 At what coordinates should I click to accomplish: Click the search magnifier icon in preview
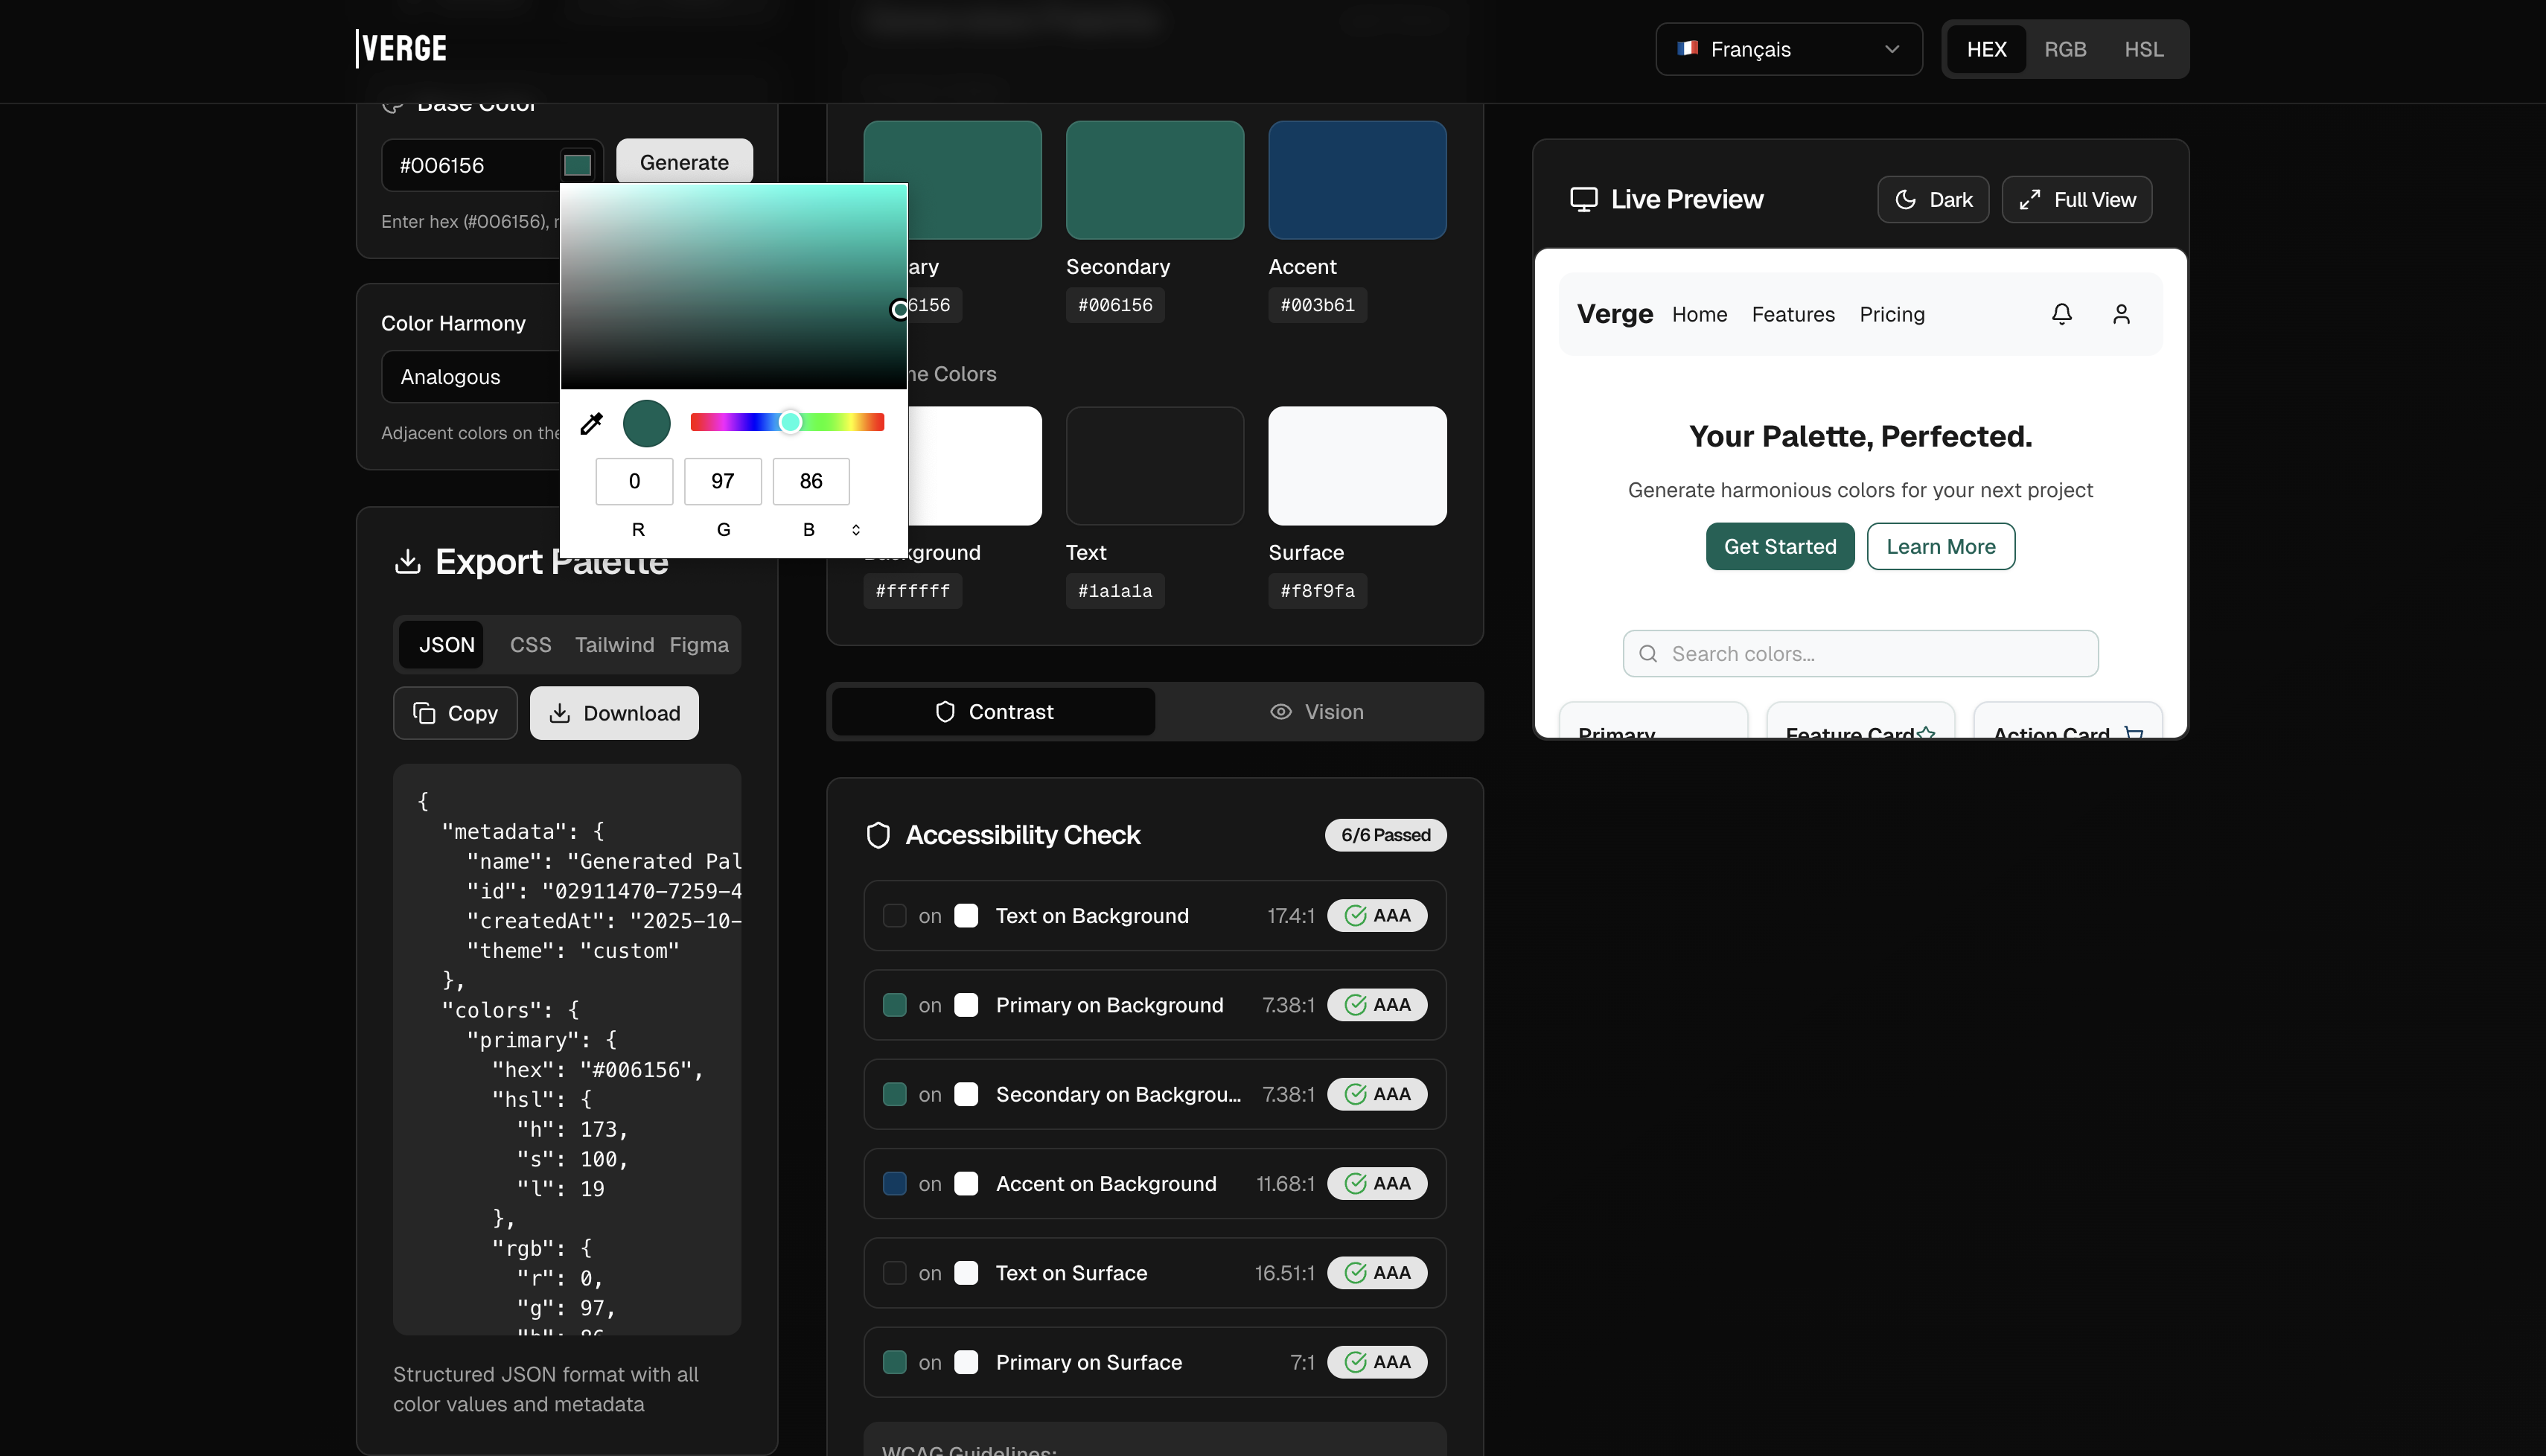coord(1648,654)
